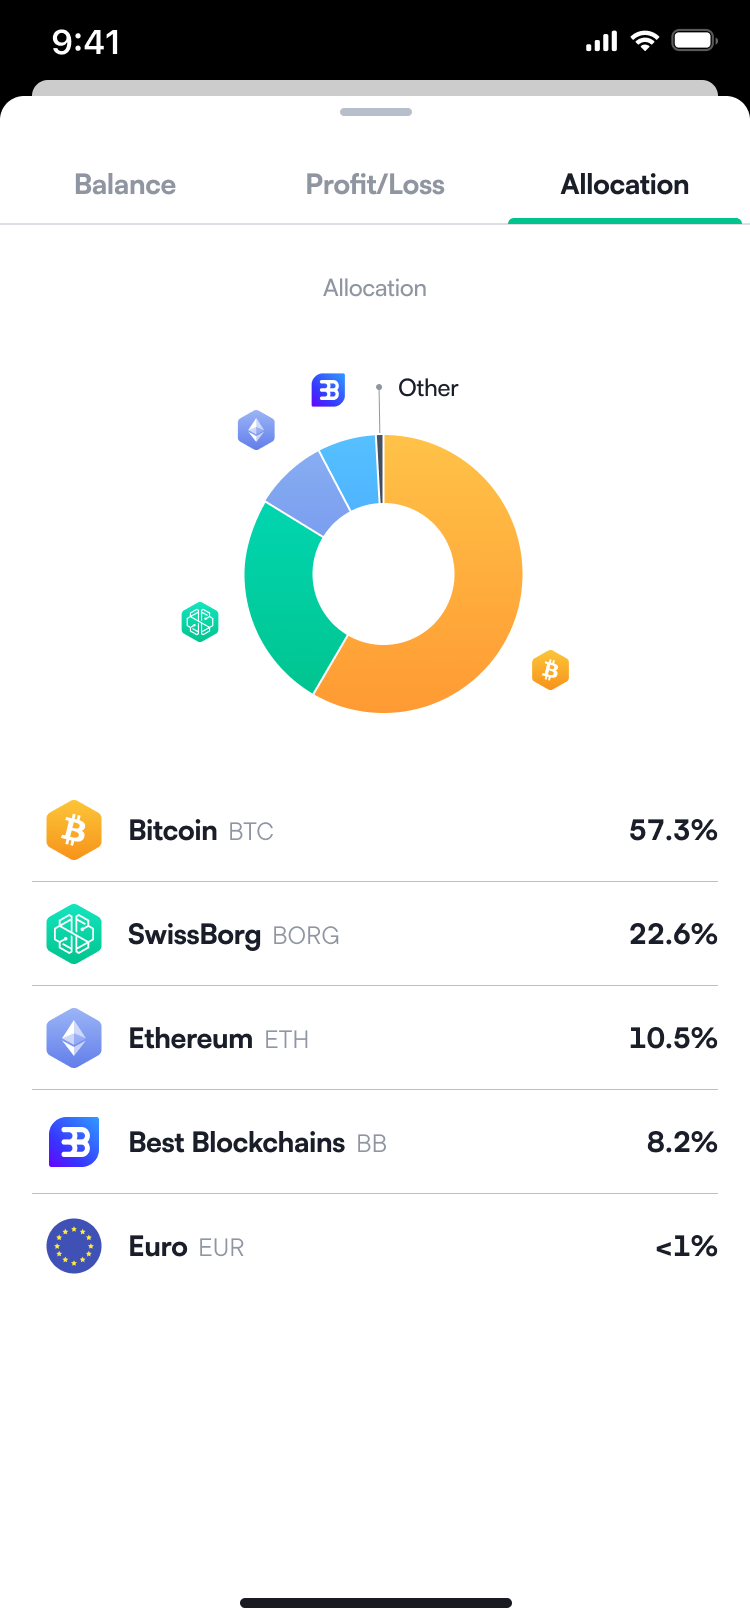Click the Bitcoin icon in the asset list

74,830
